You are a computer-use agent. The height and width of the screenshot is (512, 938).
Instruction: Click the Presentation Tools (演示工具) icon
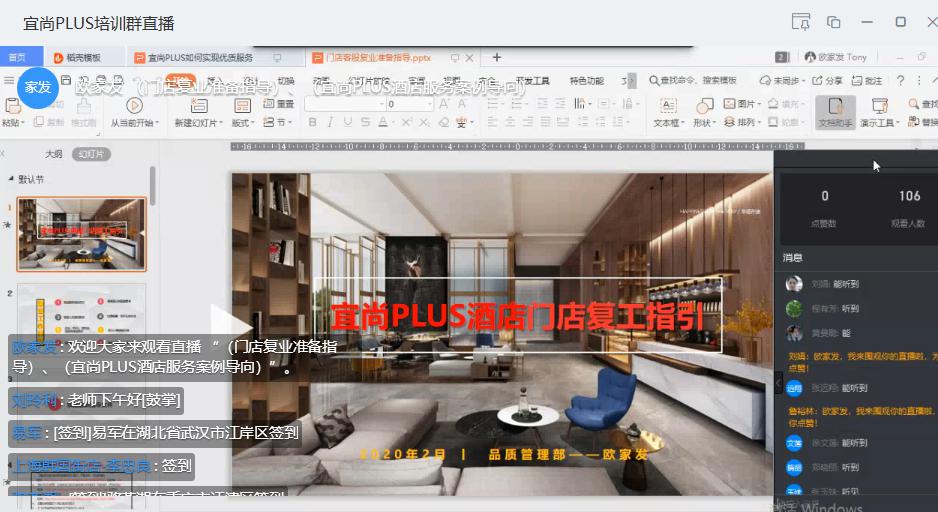click(880, 106)
